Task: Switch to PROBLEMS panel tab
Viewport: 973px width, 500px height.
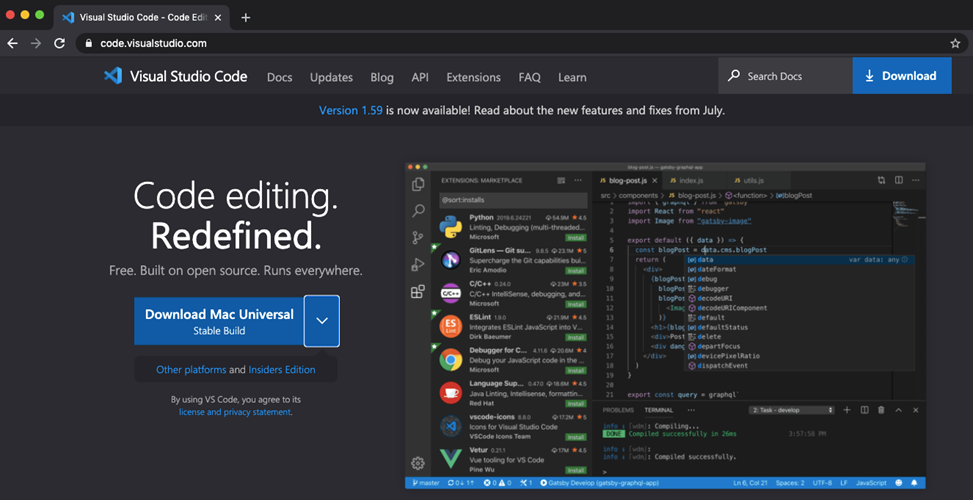Action: [618, 410]
